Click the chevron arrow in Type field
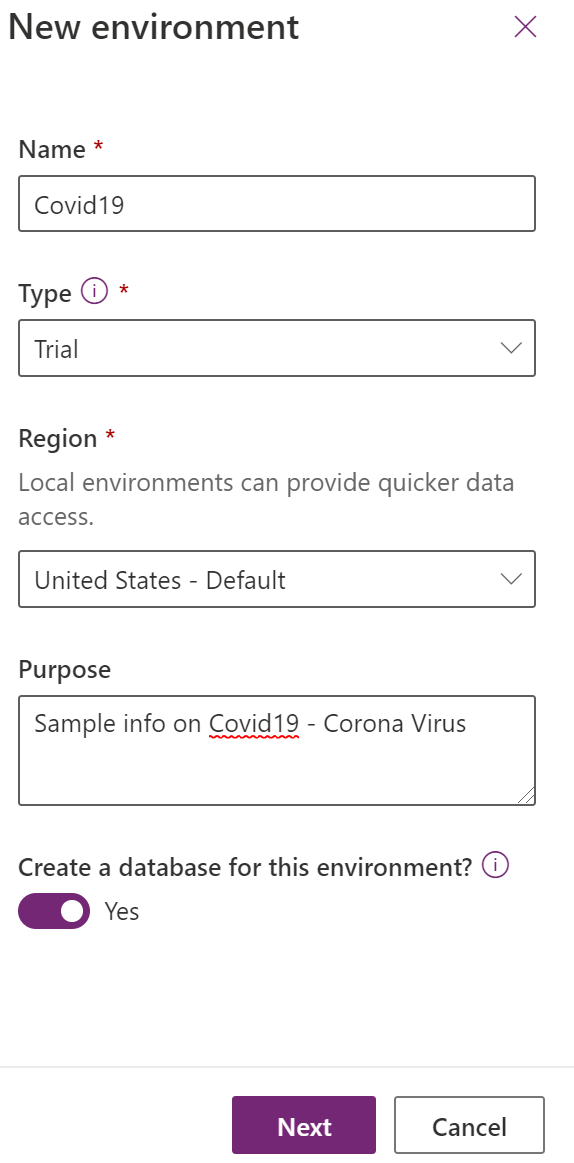Image resolution: width=574 pixels, height=1163 pixels. (511, 348)
